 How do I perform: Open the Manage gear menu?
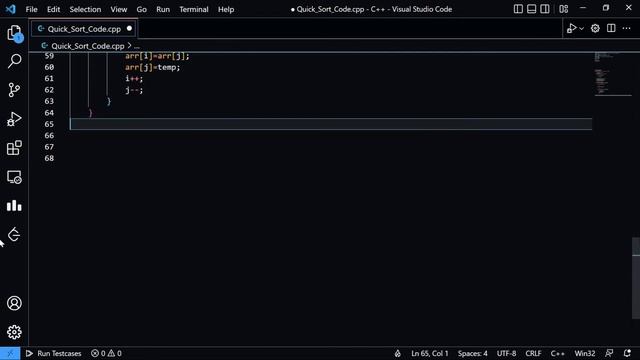tap(14, 332)
